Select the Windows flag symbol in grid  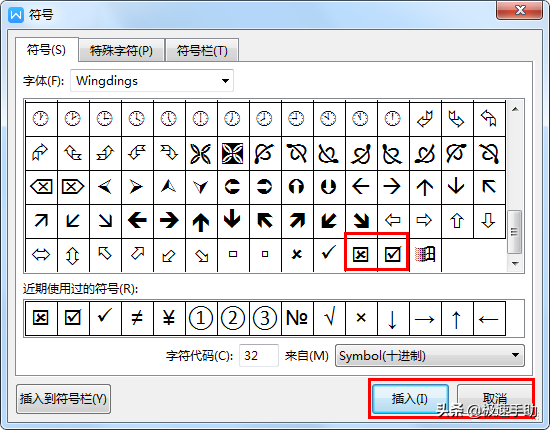point(425,254)
